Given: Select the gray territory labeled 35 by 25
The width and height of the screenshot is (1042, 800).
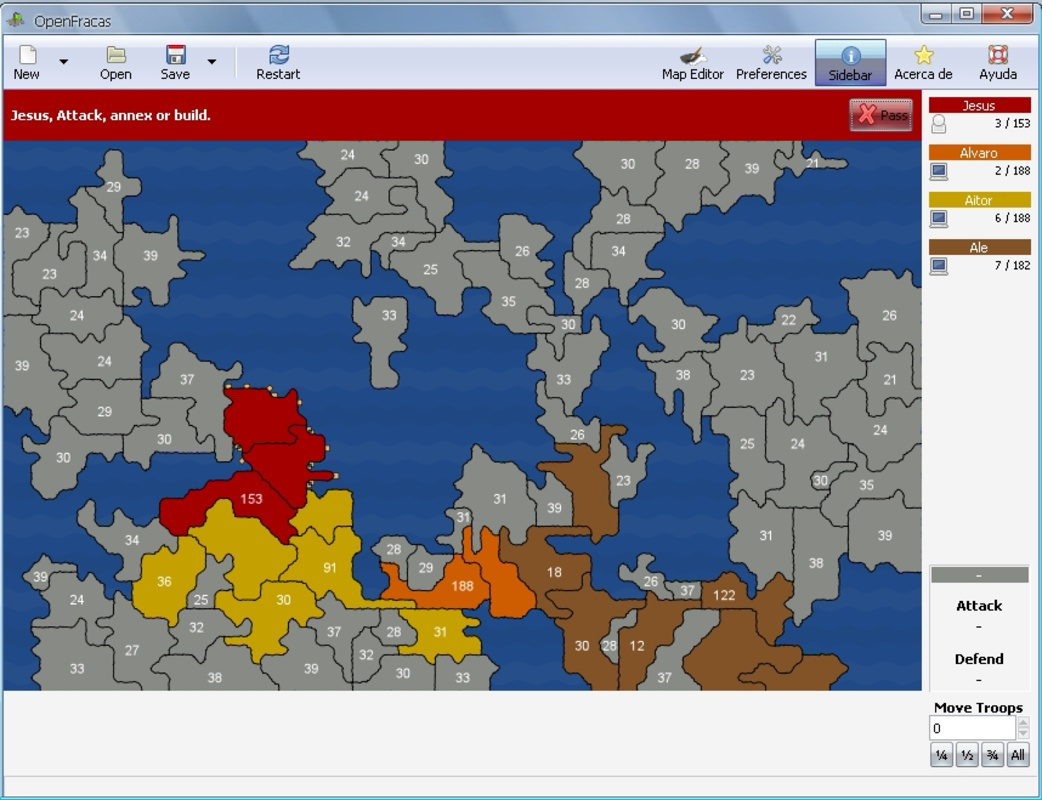Looking at the screenshot, I should coord(508,302).
